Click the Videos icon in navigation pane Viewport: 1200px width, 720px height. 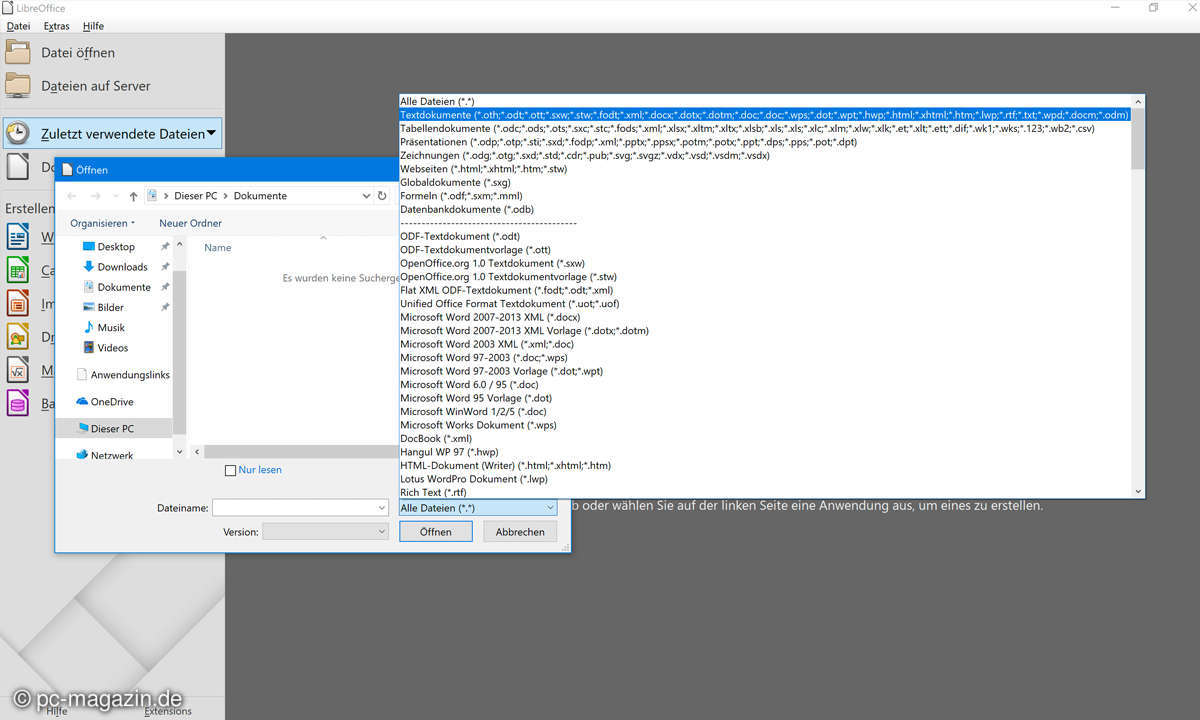88,347
